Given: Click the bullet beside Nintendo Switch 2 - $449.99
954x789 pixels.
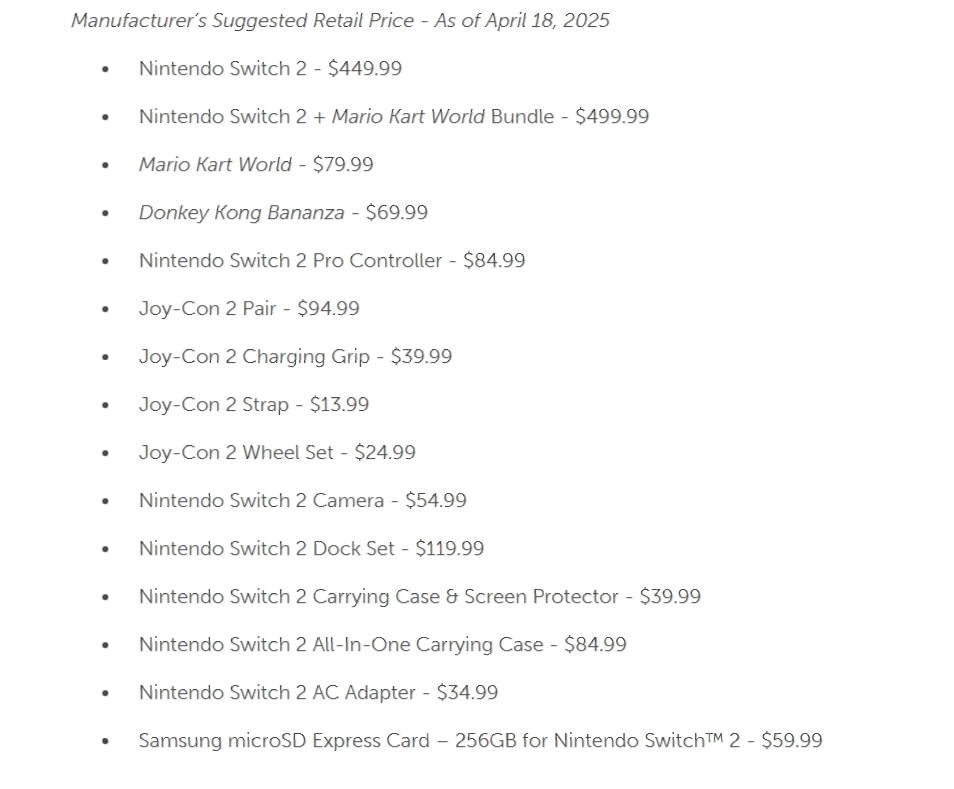Looking at the screenshot, I should click(105, 69).
